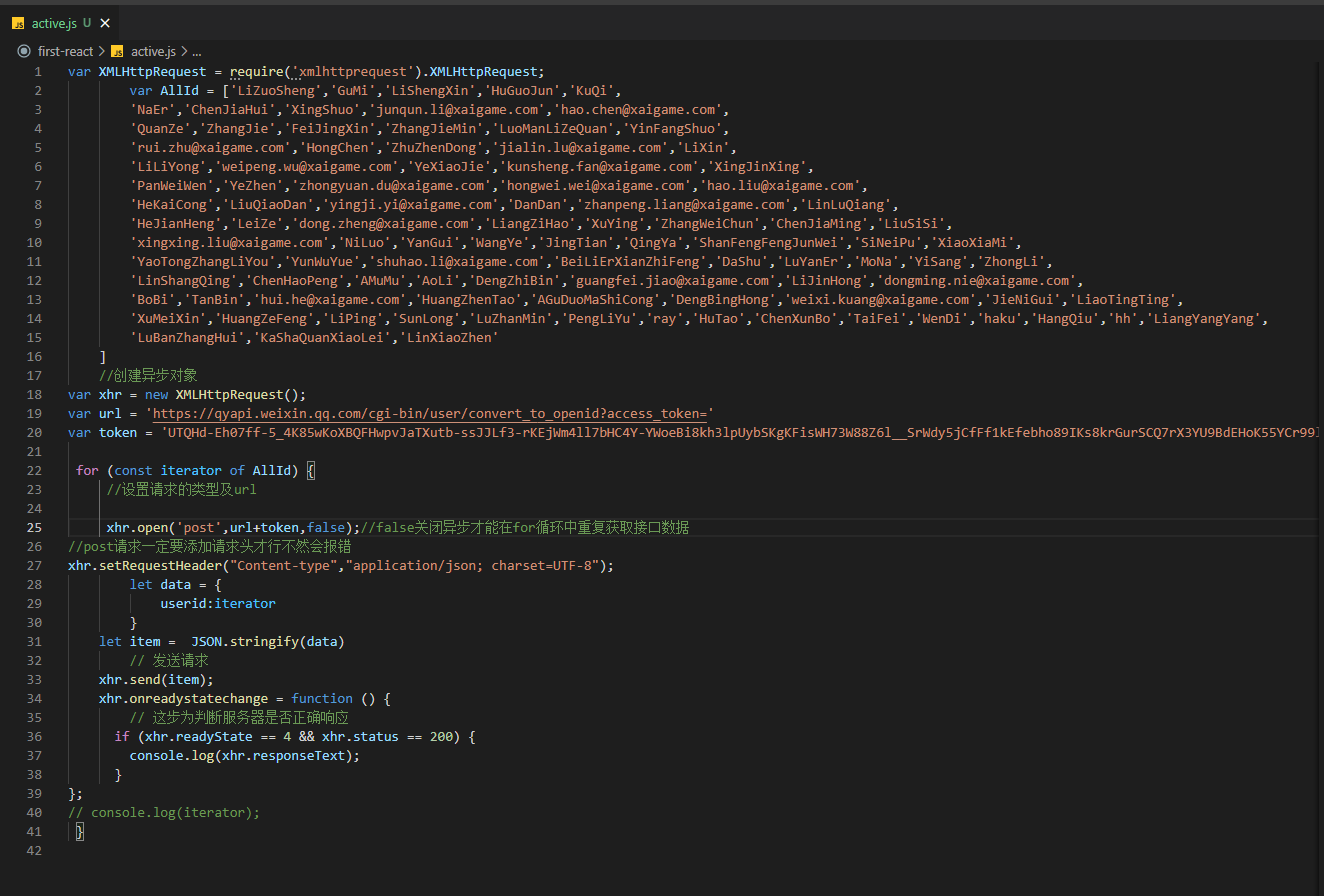
Task: Click commented '// console.log(iterator);' line
Action: point(164,812)
